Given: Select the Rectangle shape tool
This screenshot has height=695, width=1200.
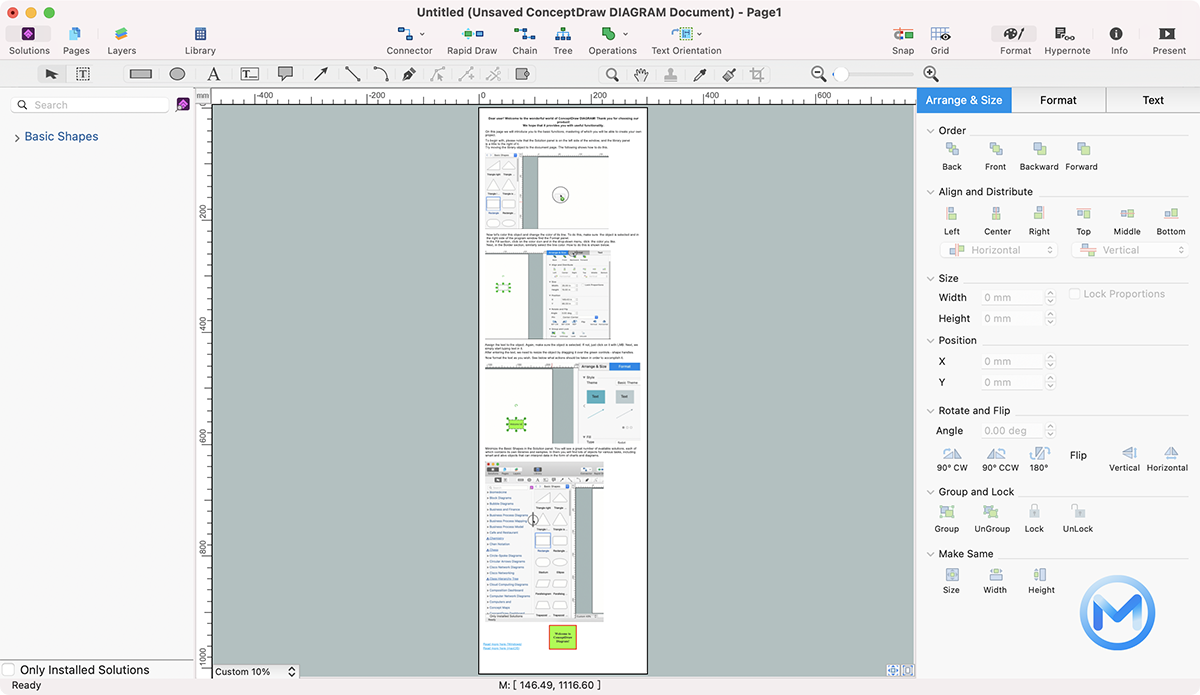Looking at the screenshot, I should [141, 74].
